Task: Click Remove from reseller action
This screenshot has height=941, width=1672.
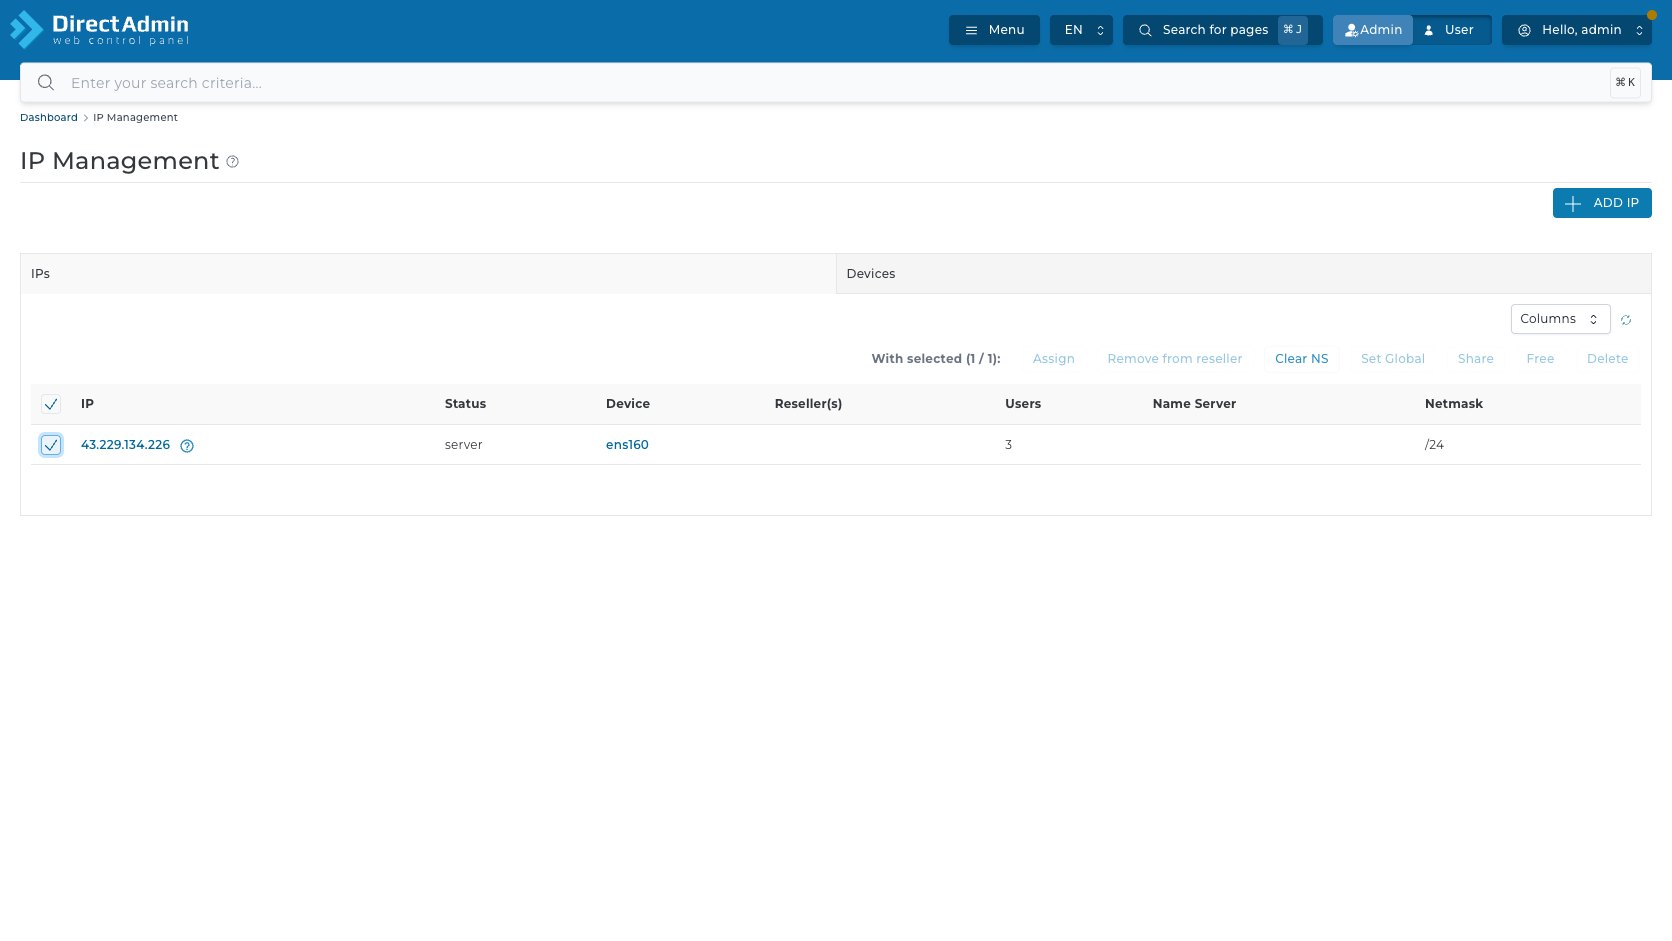Action: coord(1174,359)
